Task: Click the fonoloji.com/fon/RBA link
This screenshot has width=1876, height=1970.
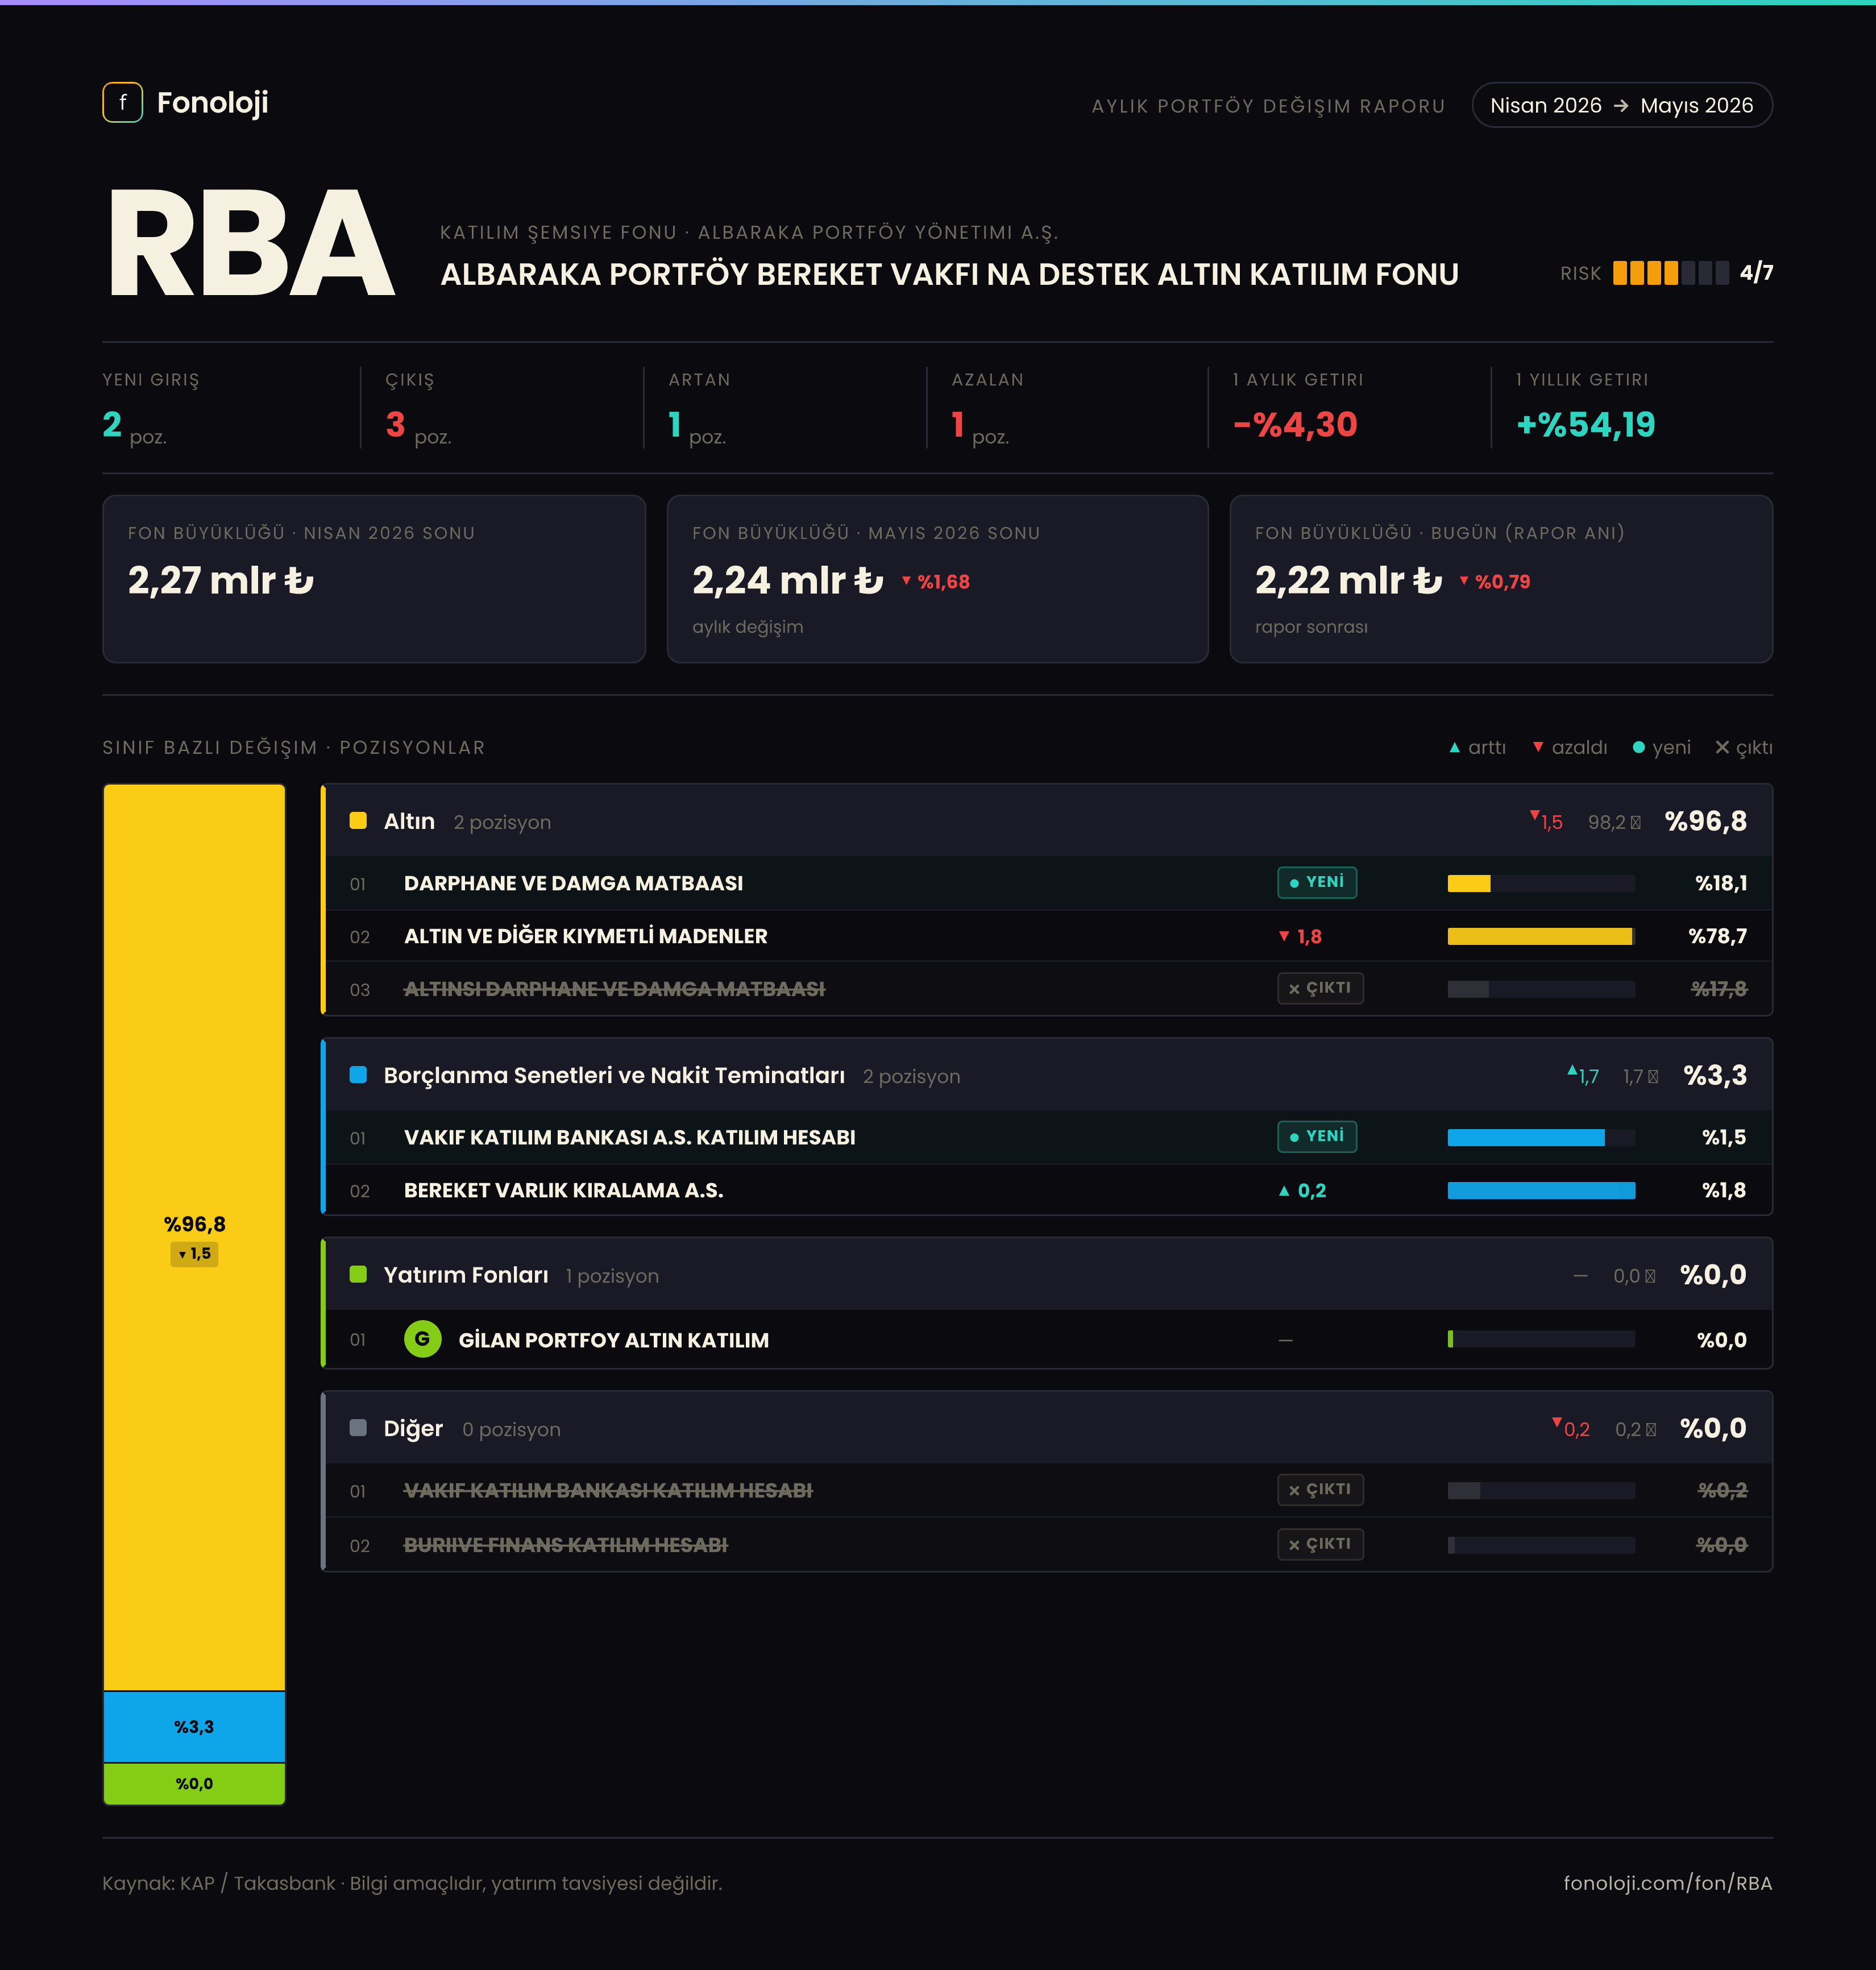Action: [x=1667, y=1883]
